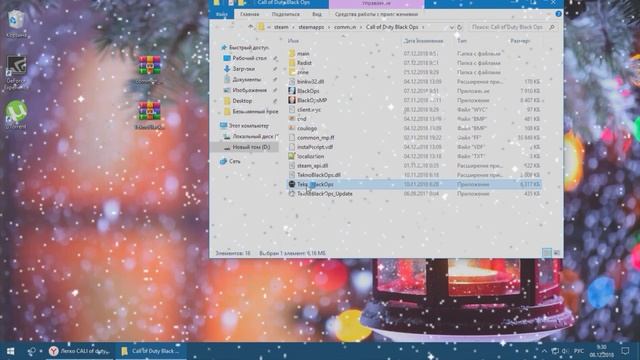The width and height of the screenshot is (640, 360).
Task: Click the search magnifier icon
Action: (x=552, y=27)
